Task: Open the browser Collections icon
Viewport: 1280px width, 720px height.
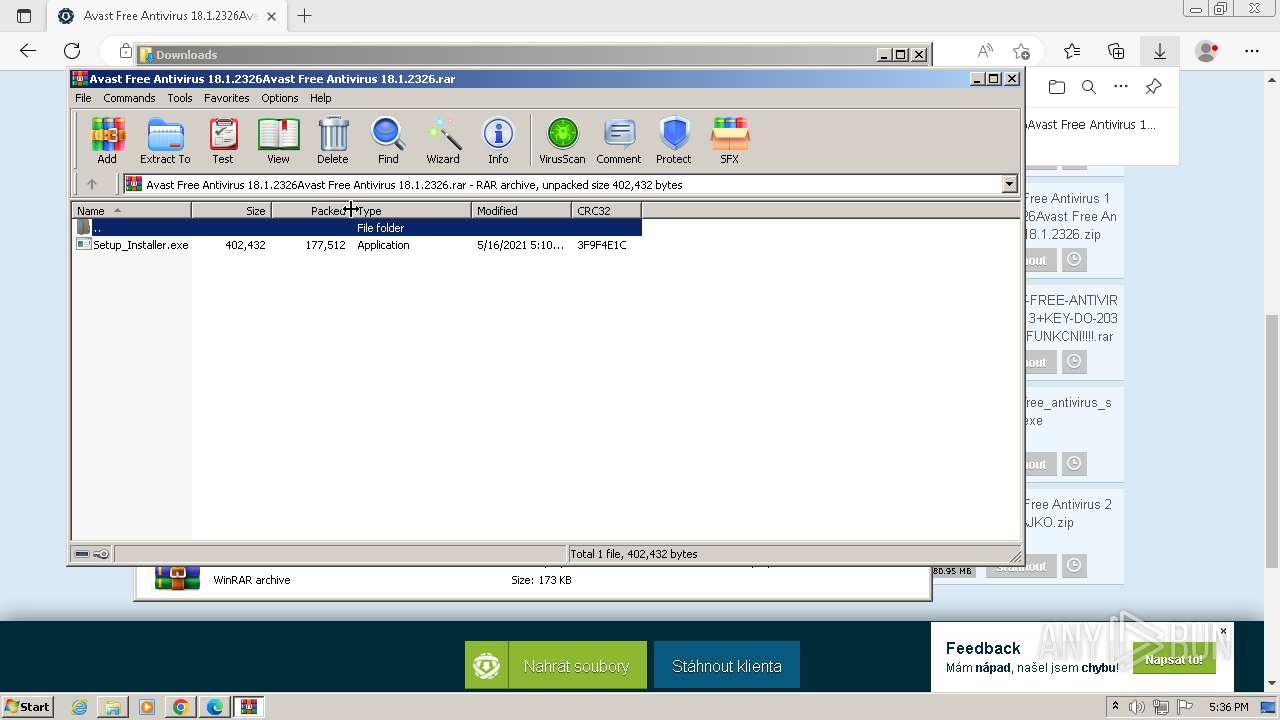Action: [1116, 51]
